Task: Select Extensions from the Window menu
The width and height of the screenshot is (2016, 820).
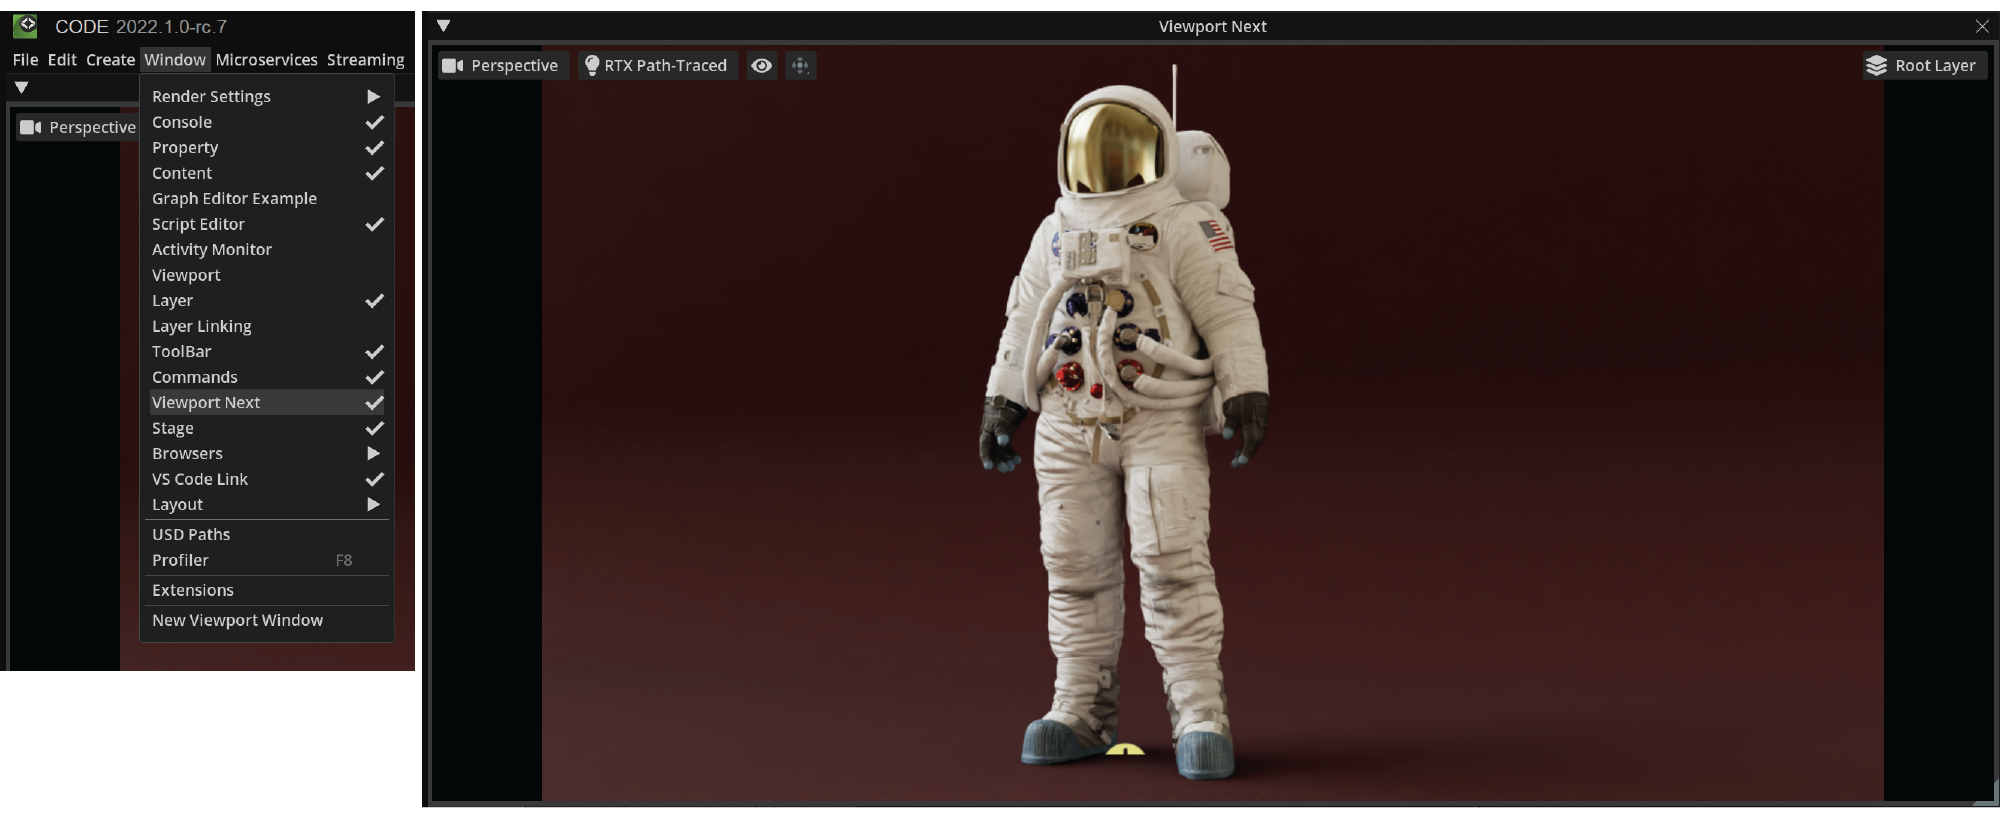Action: click(x=193, y=591)
